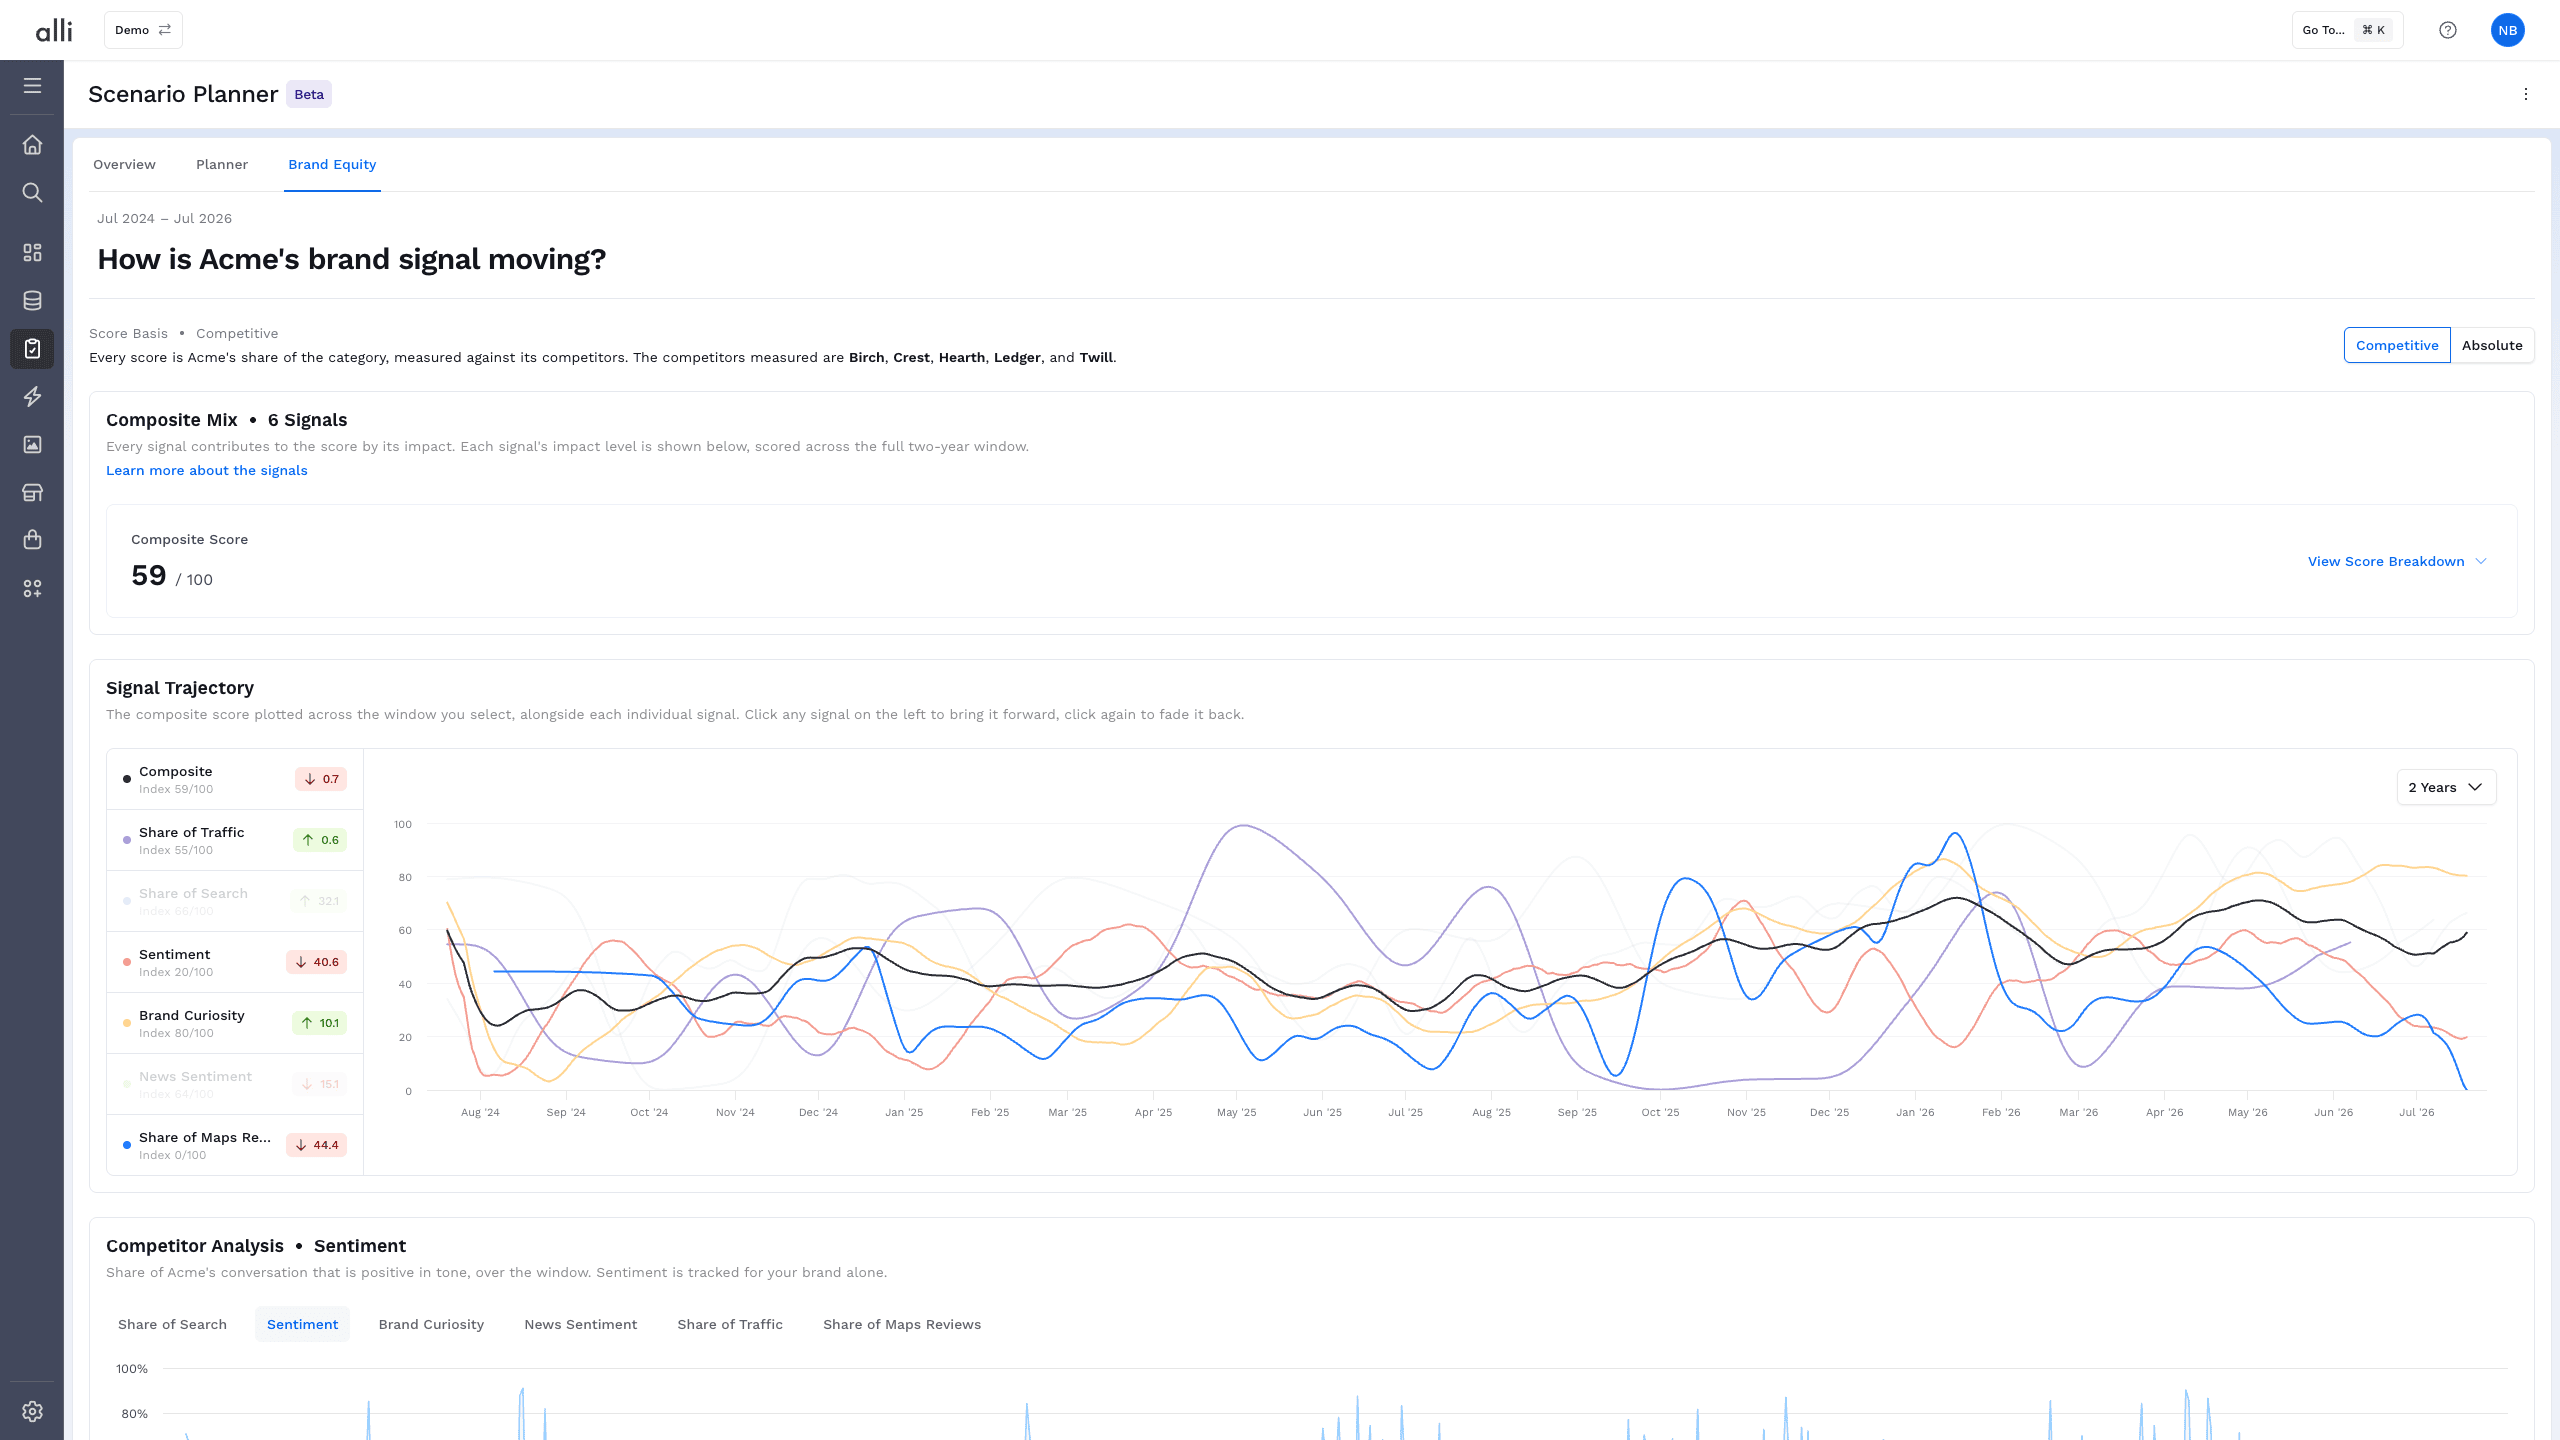2560x1440 pixels.
Task: Switch to the Planner tab
Action: tap(222, 165)
